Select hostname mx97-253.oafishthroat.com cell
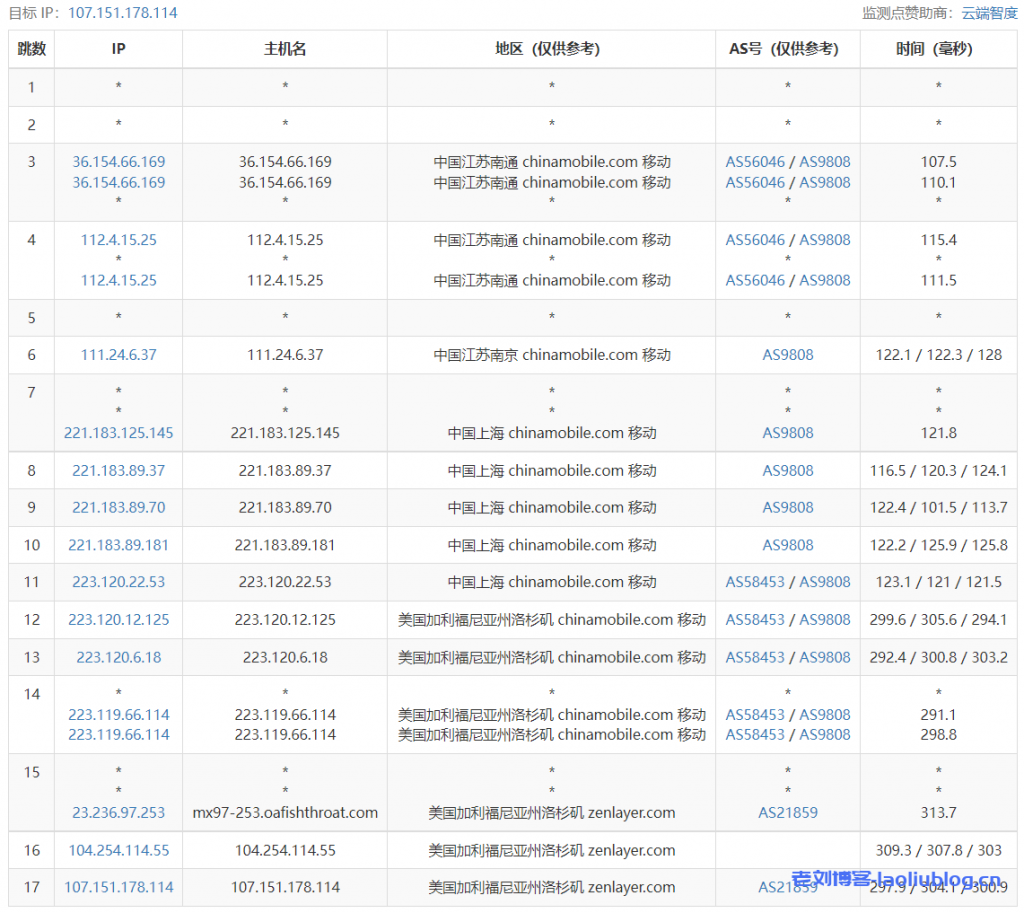Viewport: 1024px width, 913px height. click(x=285, y=813)
